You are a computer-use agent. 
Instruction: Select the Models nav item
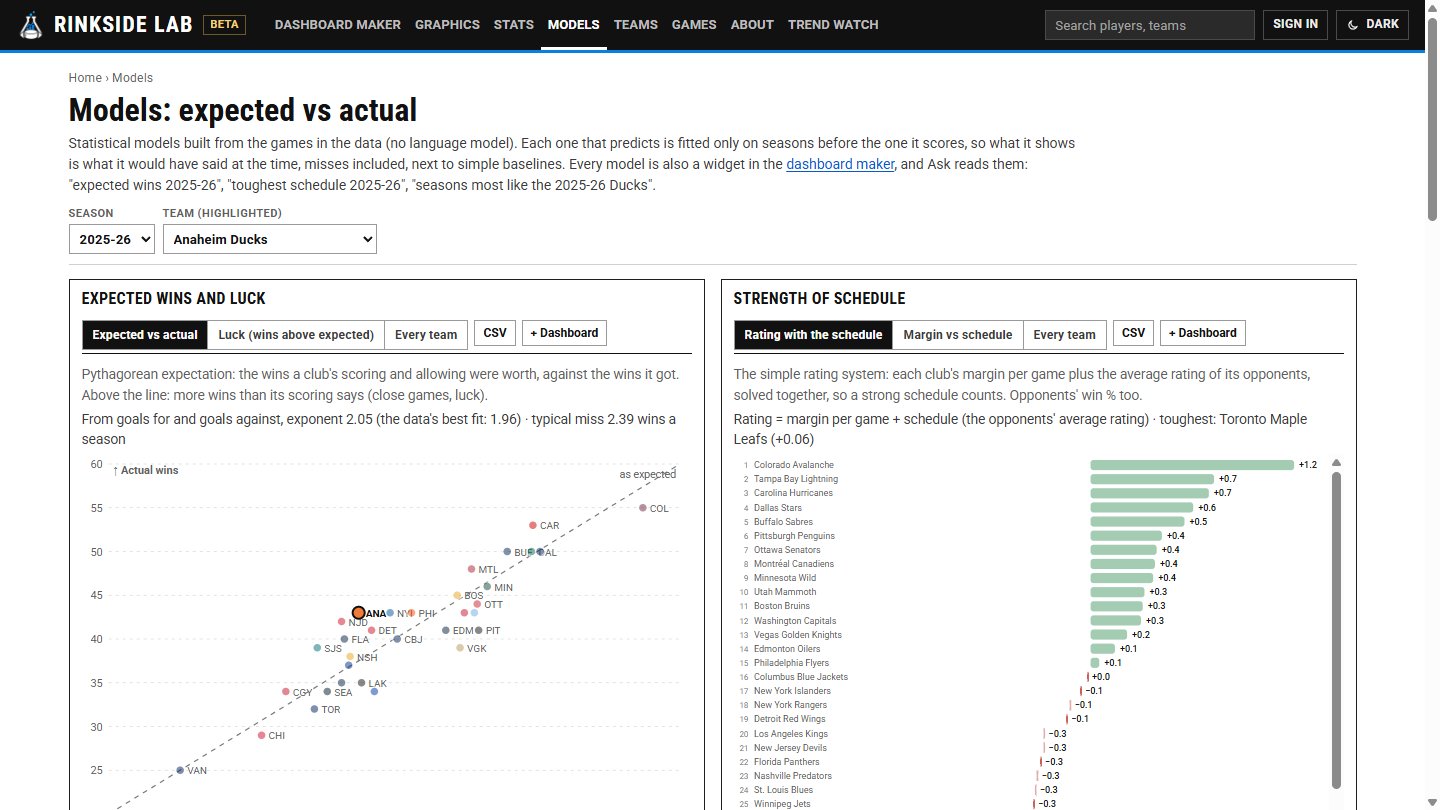click(x=574, y=25)
